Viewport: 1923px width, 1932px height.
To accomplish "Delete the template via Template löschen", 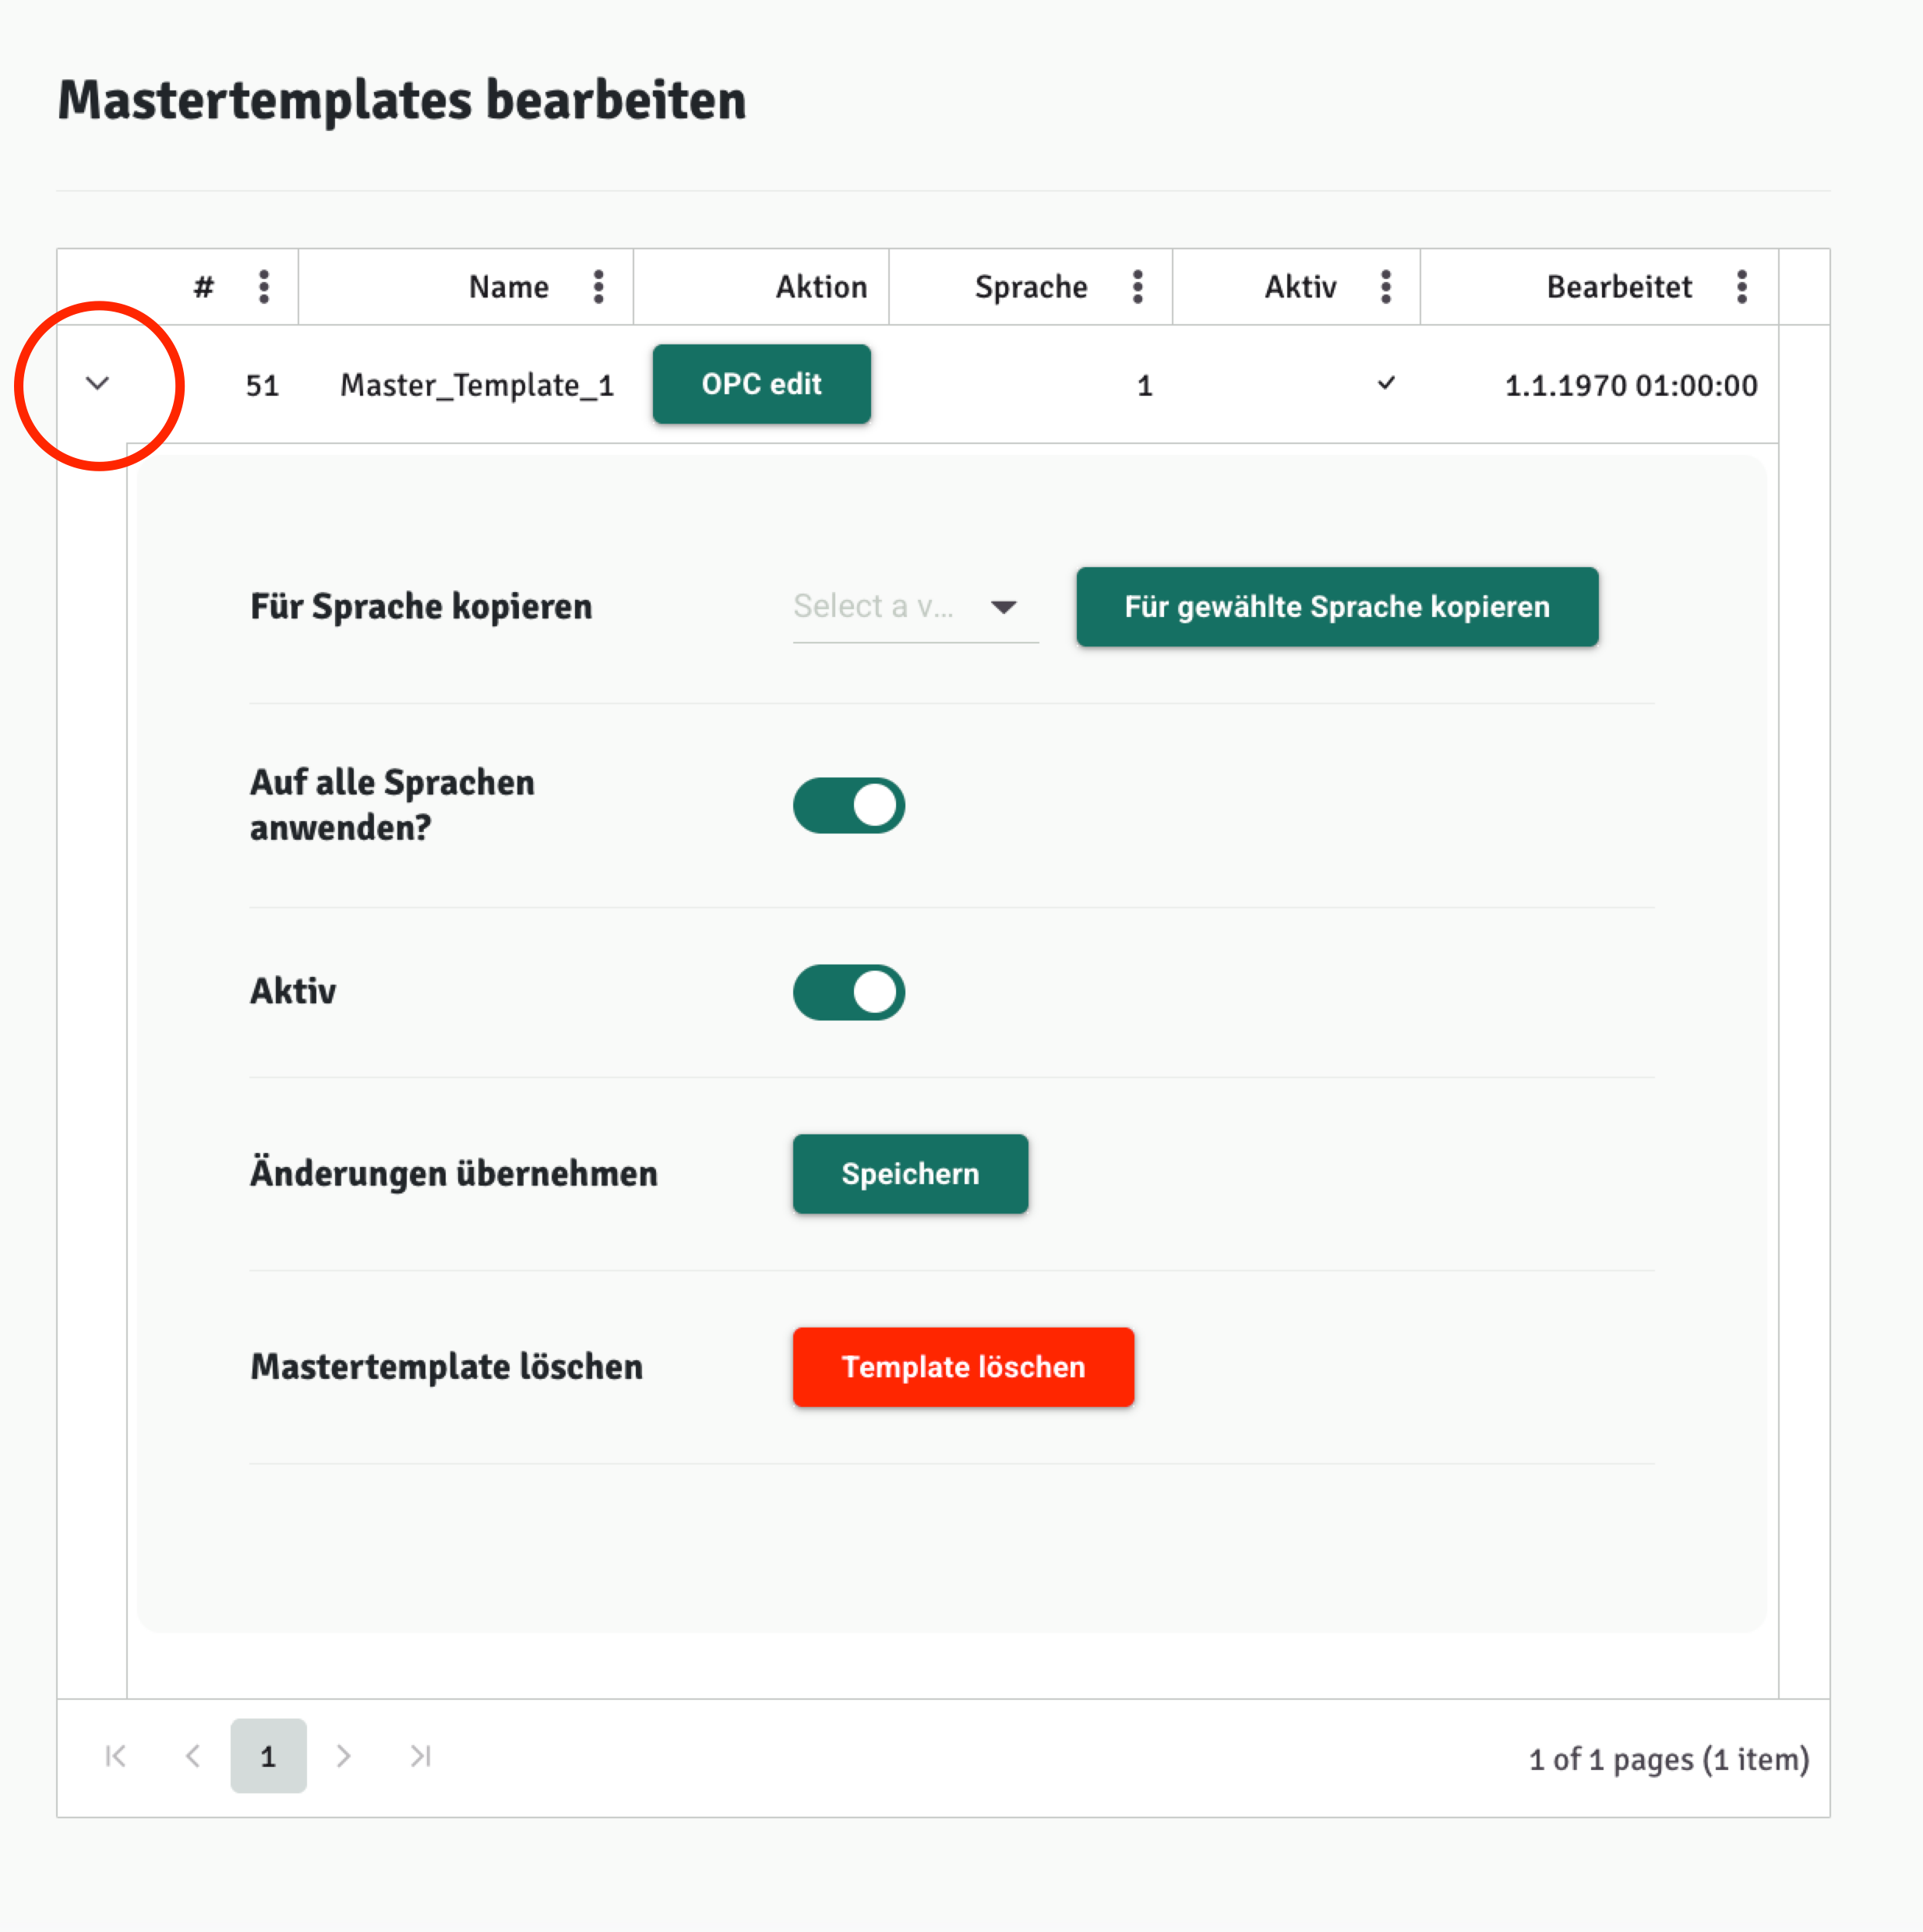I will pyautogui.click(x=963, y=1367).
